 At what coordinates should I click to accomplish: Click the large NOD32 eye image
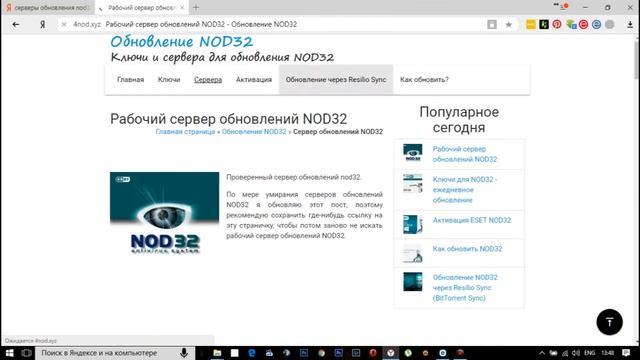coord(164,213)
